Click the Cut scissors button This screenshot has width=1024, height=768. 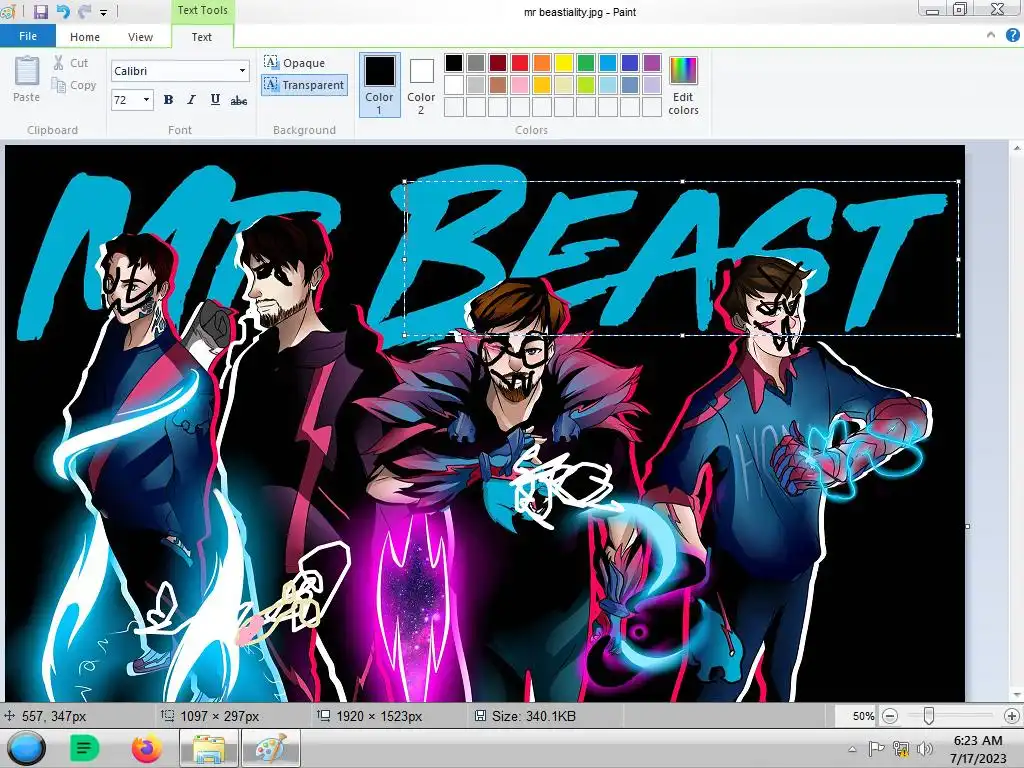click(x=71, y=63)
